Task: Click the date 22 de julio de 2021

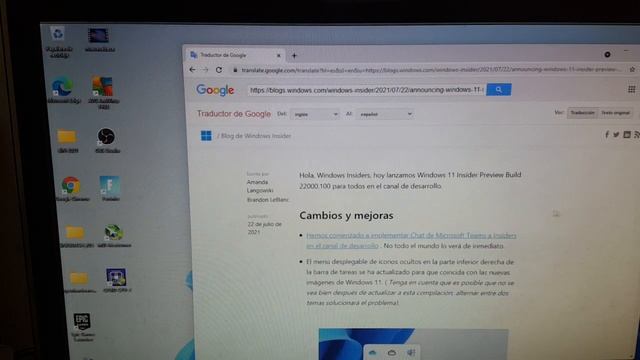Action: pyautogui.click(x=264, y=228)
